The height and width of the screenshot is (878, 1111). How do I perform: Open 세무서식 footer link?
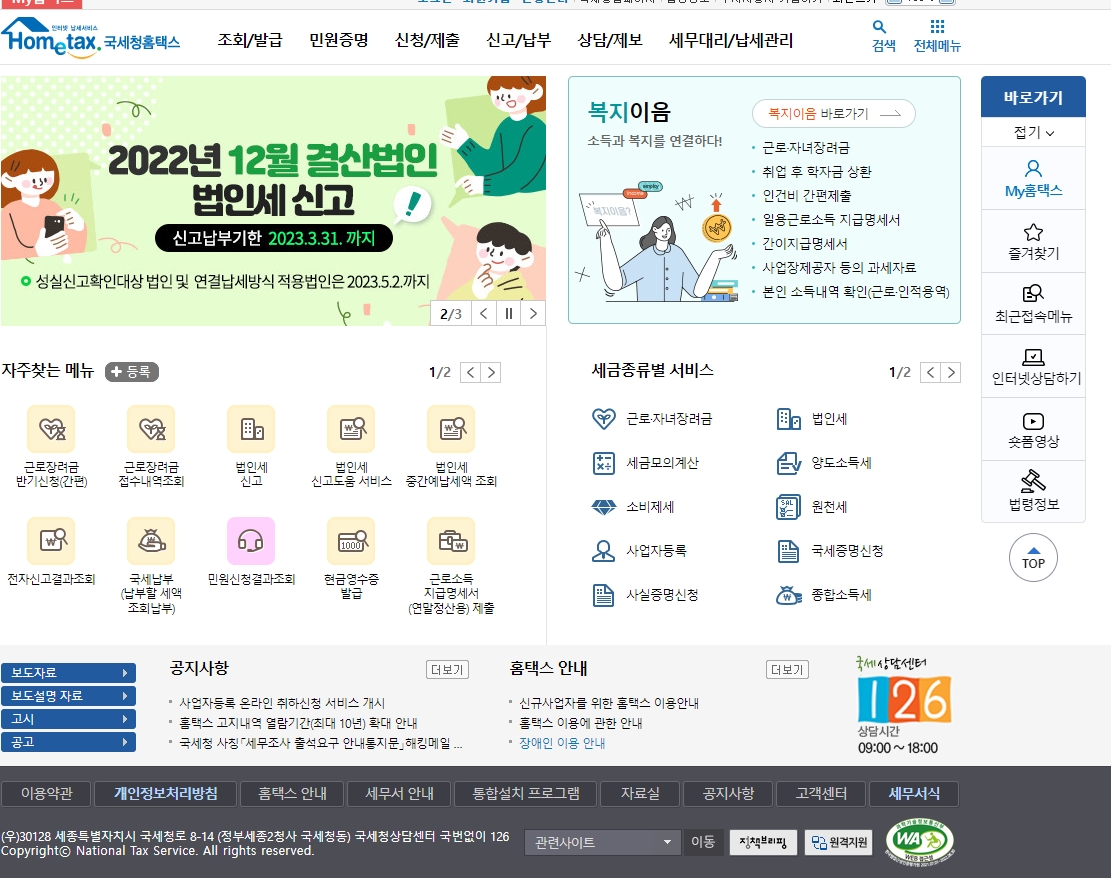pos(914,794)
